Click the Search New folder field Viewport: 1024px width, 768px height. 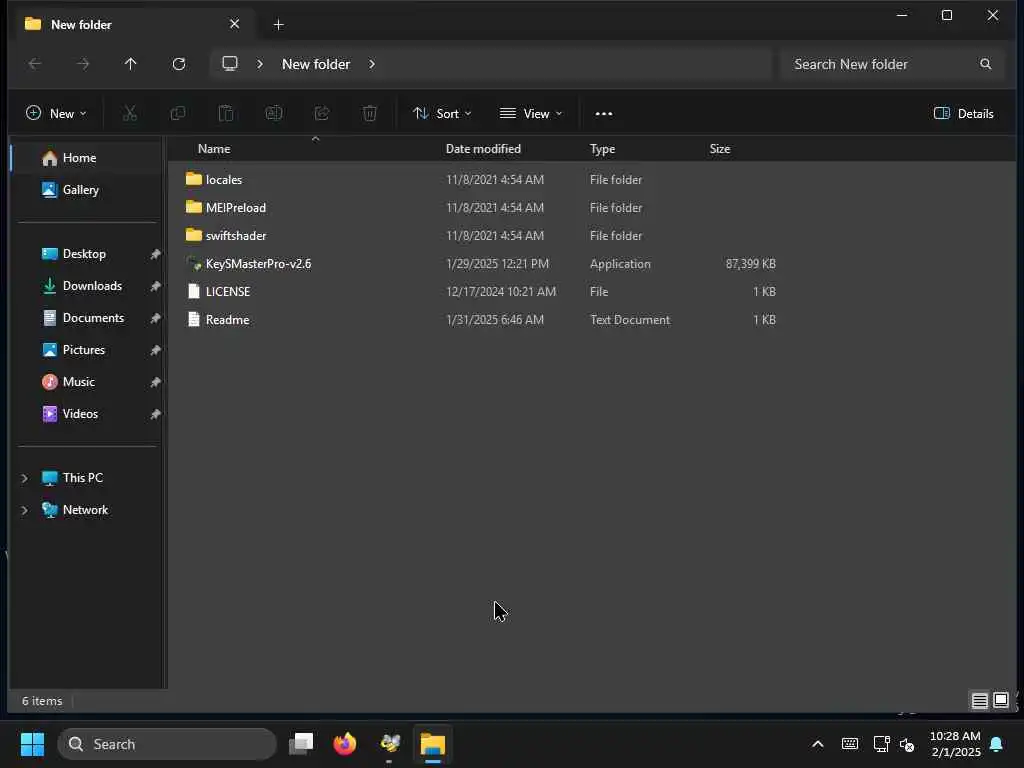[x=892, y=64]
